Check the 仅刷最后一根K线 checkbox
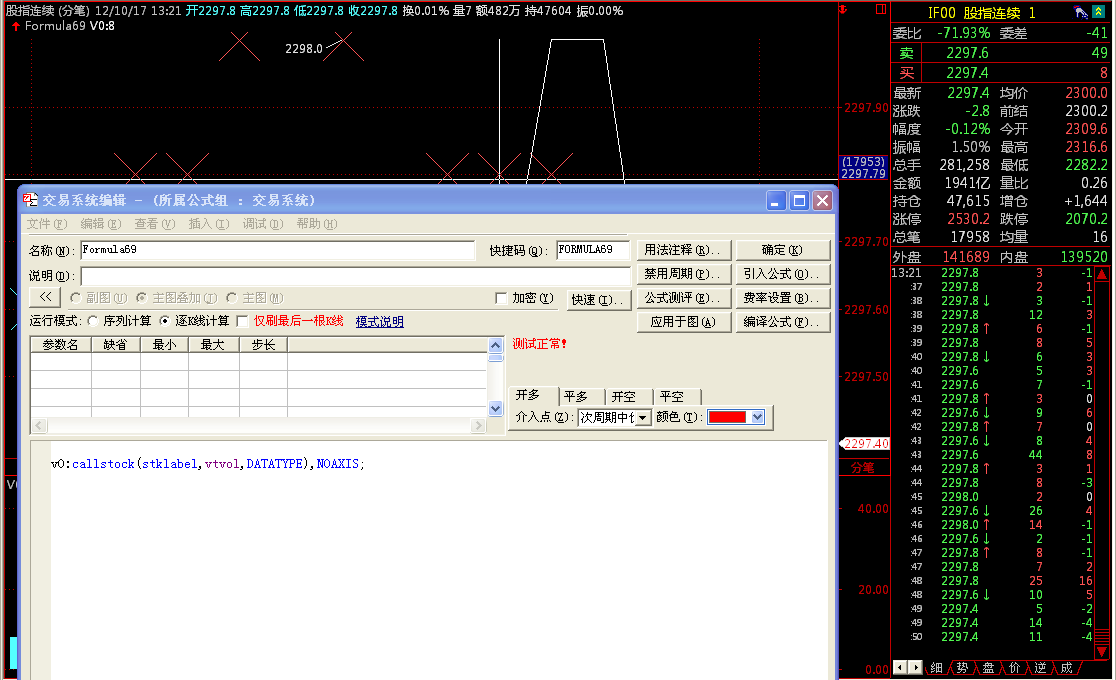 pos(242,321)
